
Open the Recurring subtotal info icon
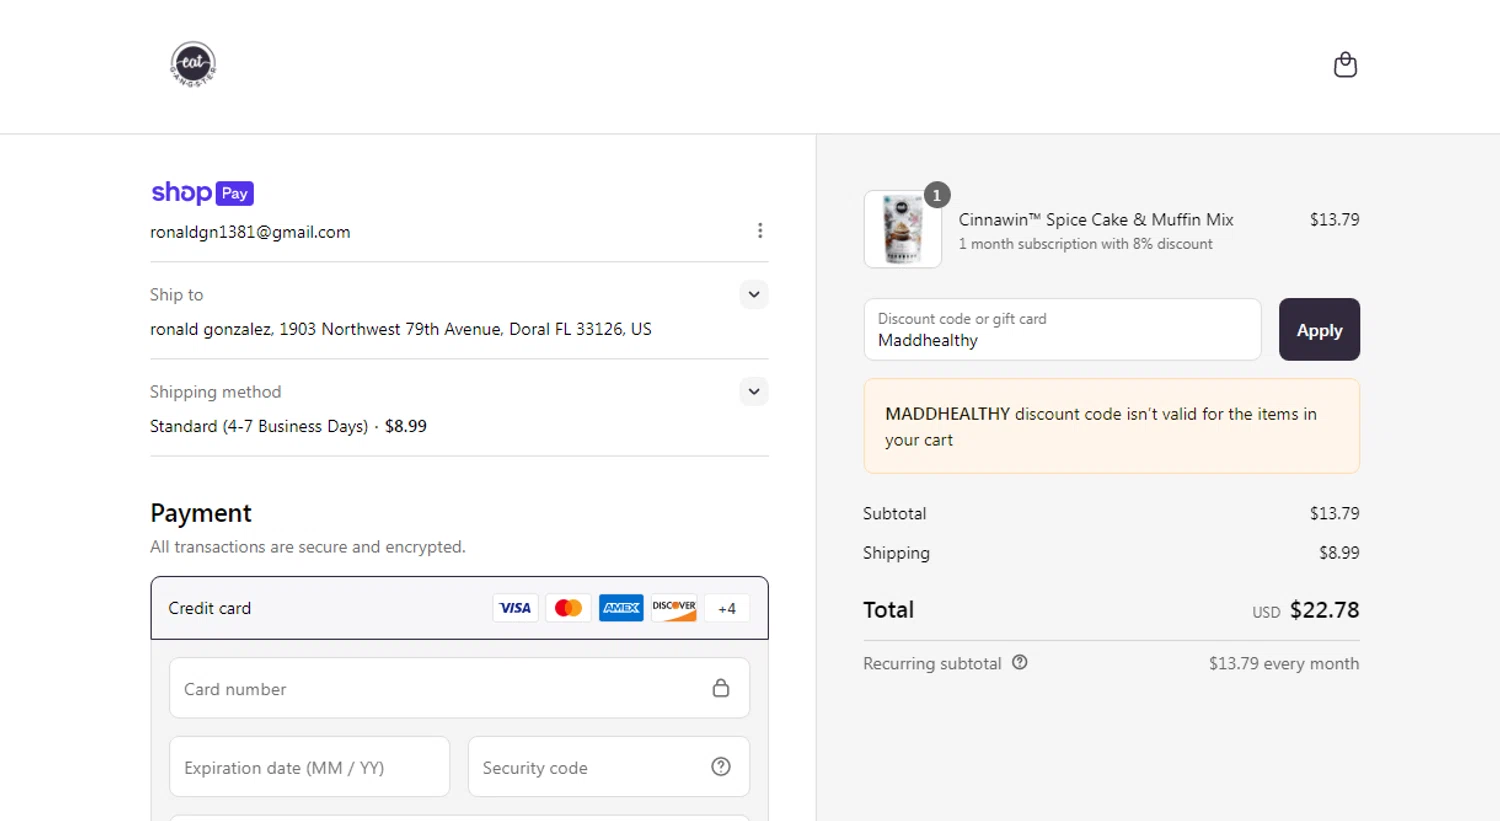click(x=1020, y=662)
